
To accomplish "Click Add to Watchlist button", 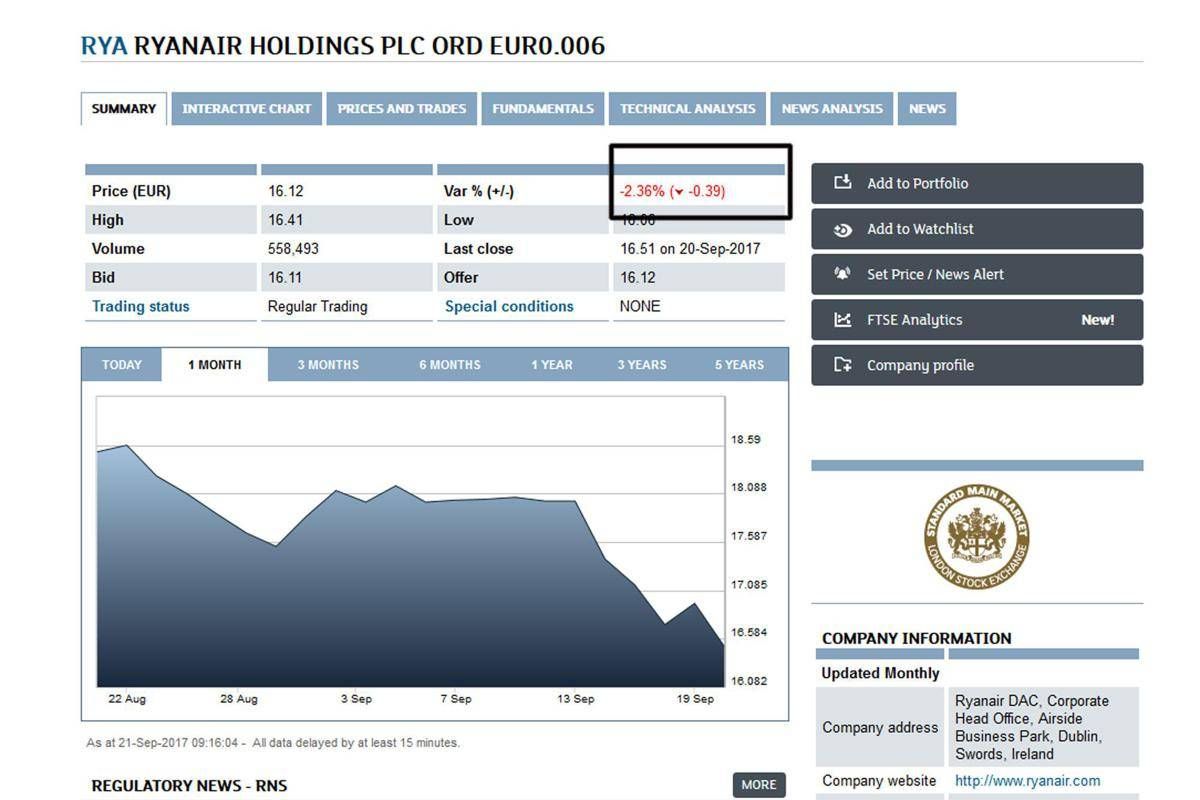I will (977, 229).
